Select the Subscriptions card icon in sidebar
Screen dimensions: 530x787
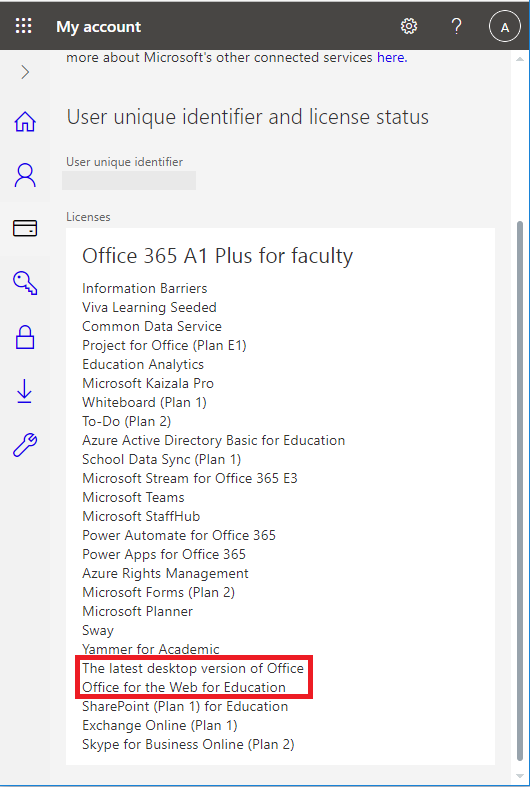click(25, 229)
